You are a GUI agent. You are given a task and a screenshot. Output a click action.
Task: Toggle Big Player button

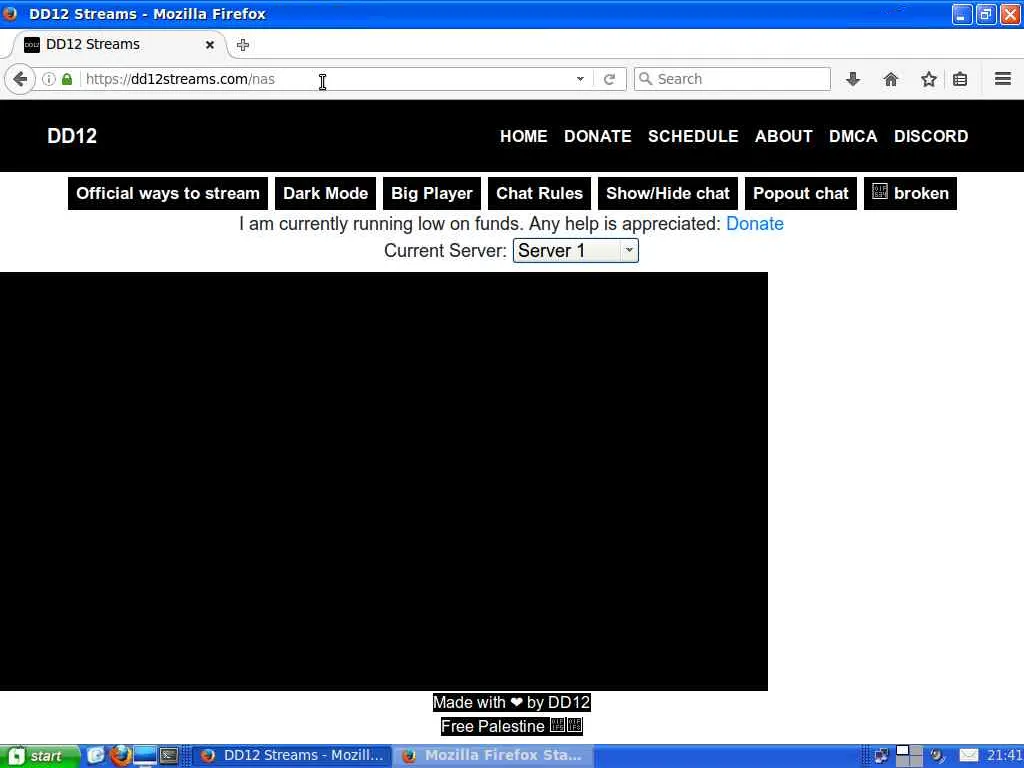[x=432, y=193]
